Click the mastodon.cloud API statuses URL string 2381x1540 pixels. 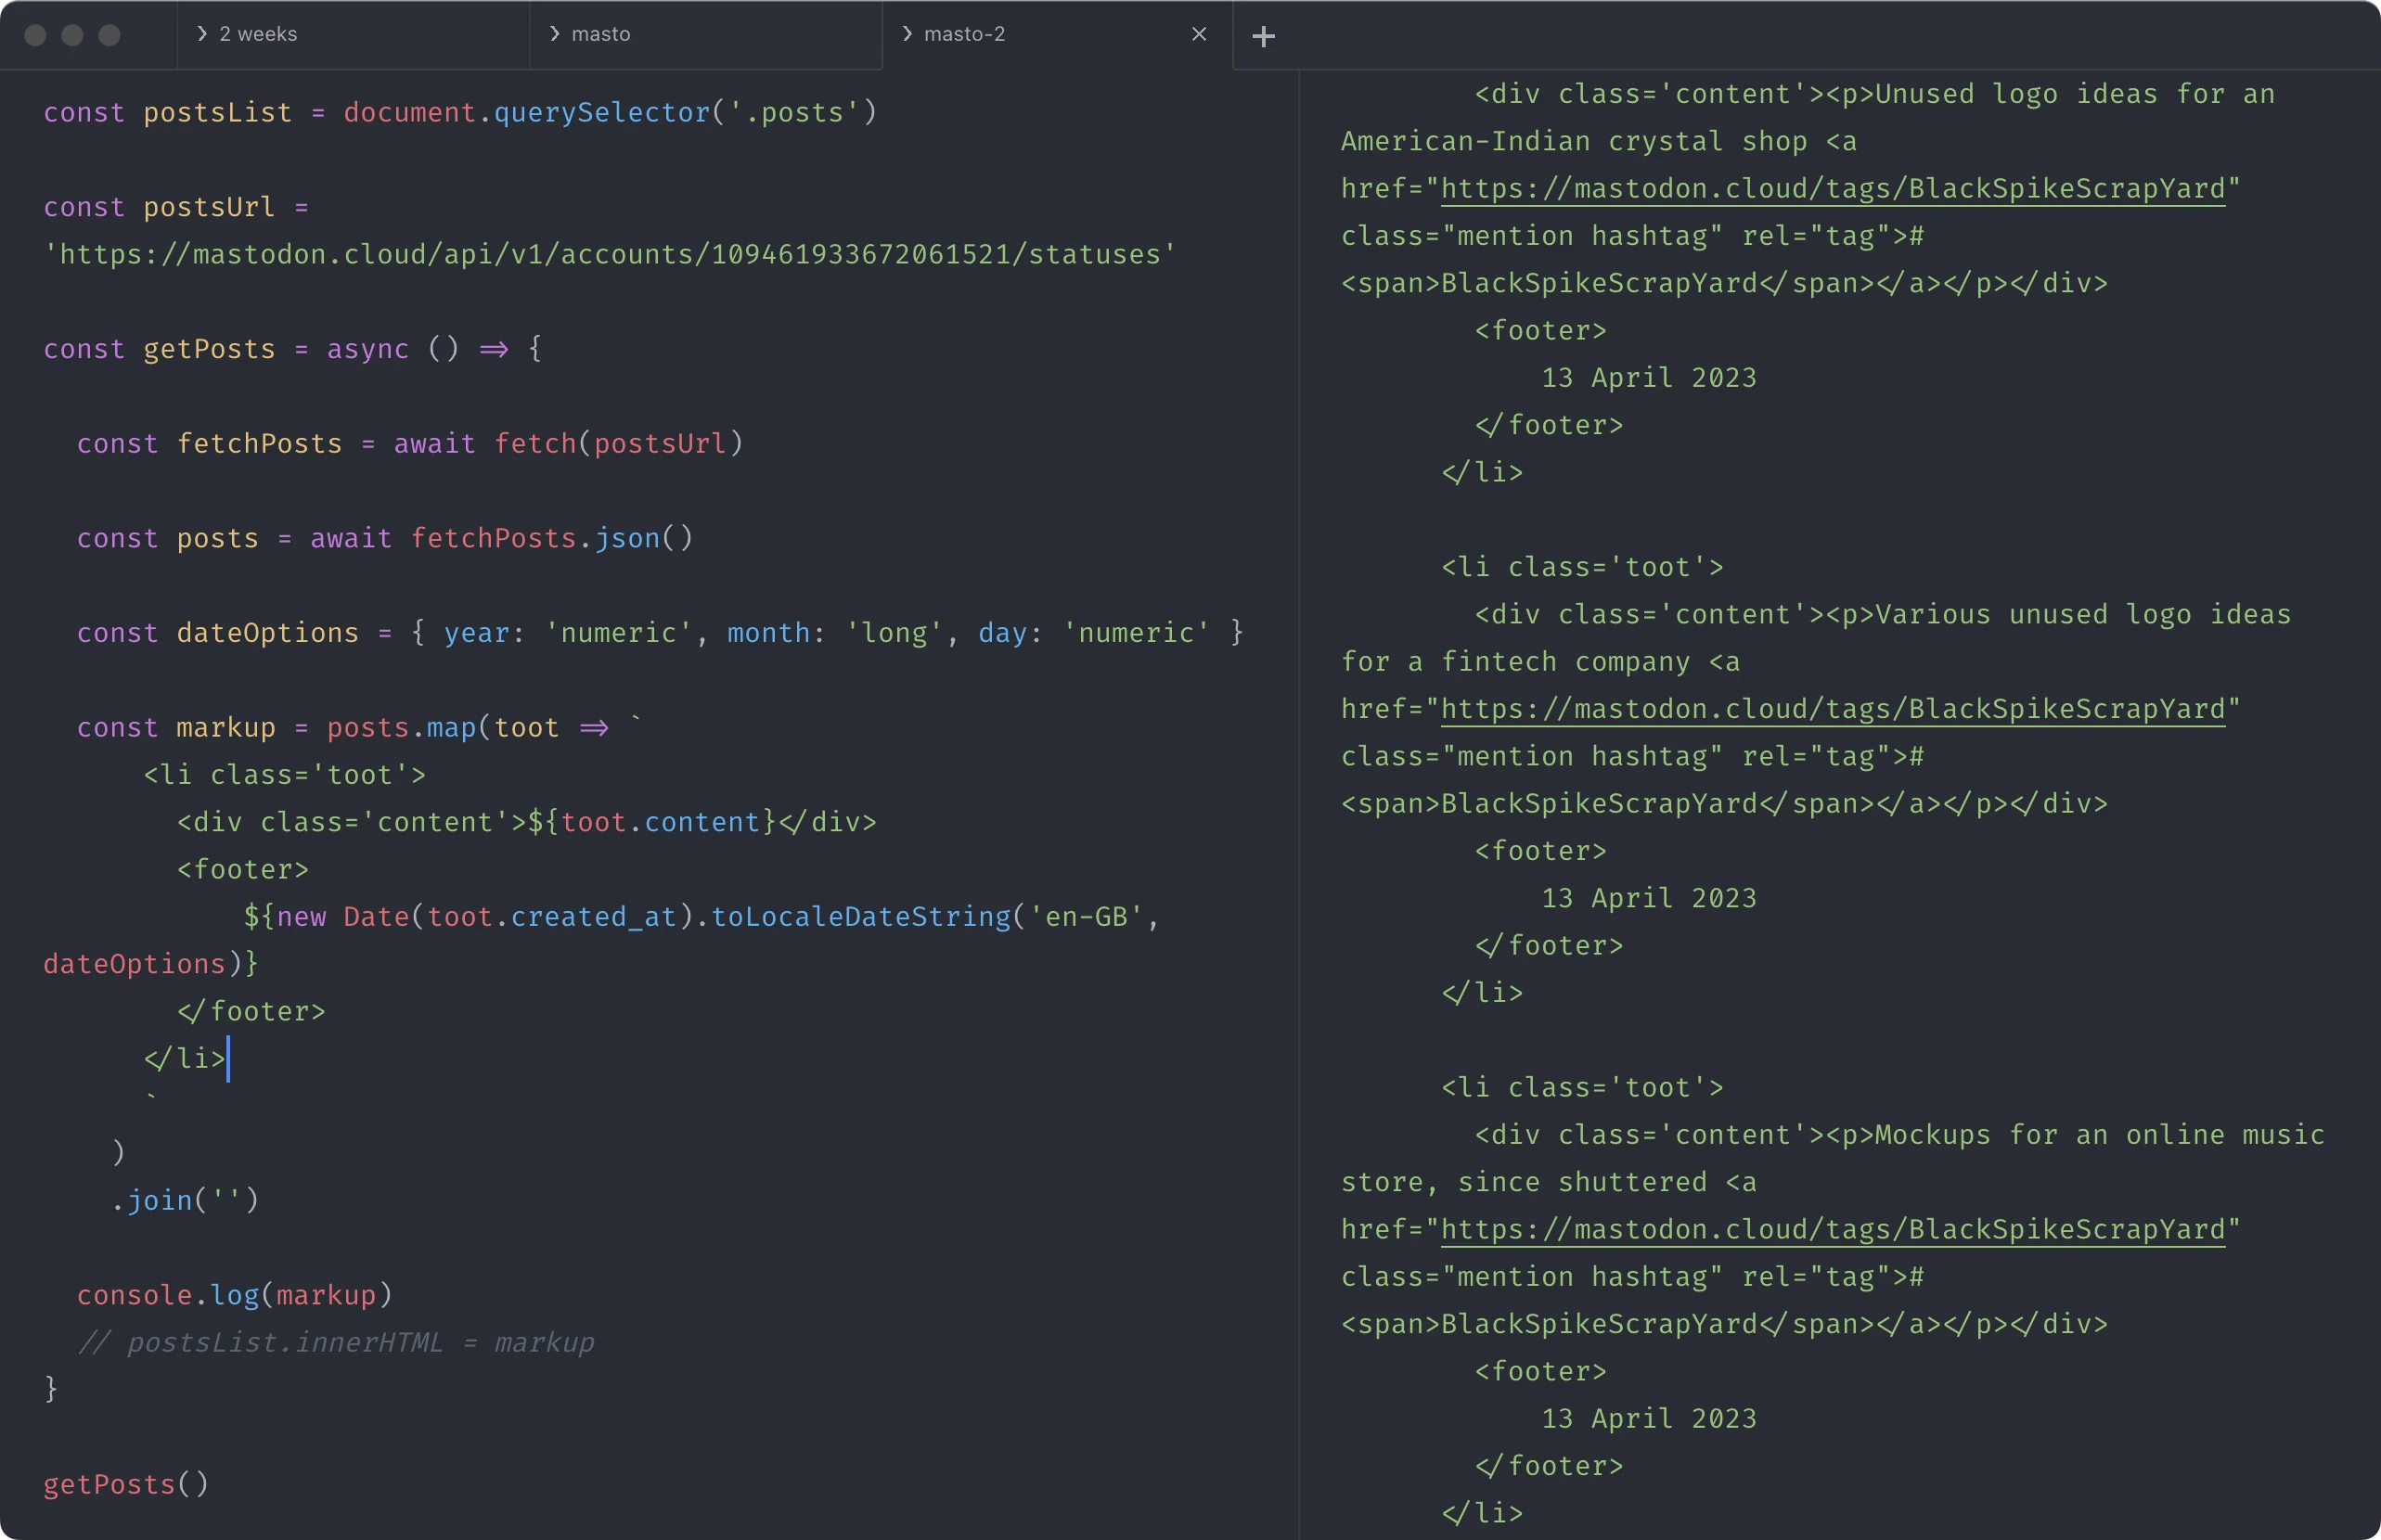tap(610, 255)
